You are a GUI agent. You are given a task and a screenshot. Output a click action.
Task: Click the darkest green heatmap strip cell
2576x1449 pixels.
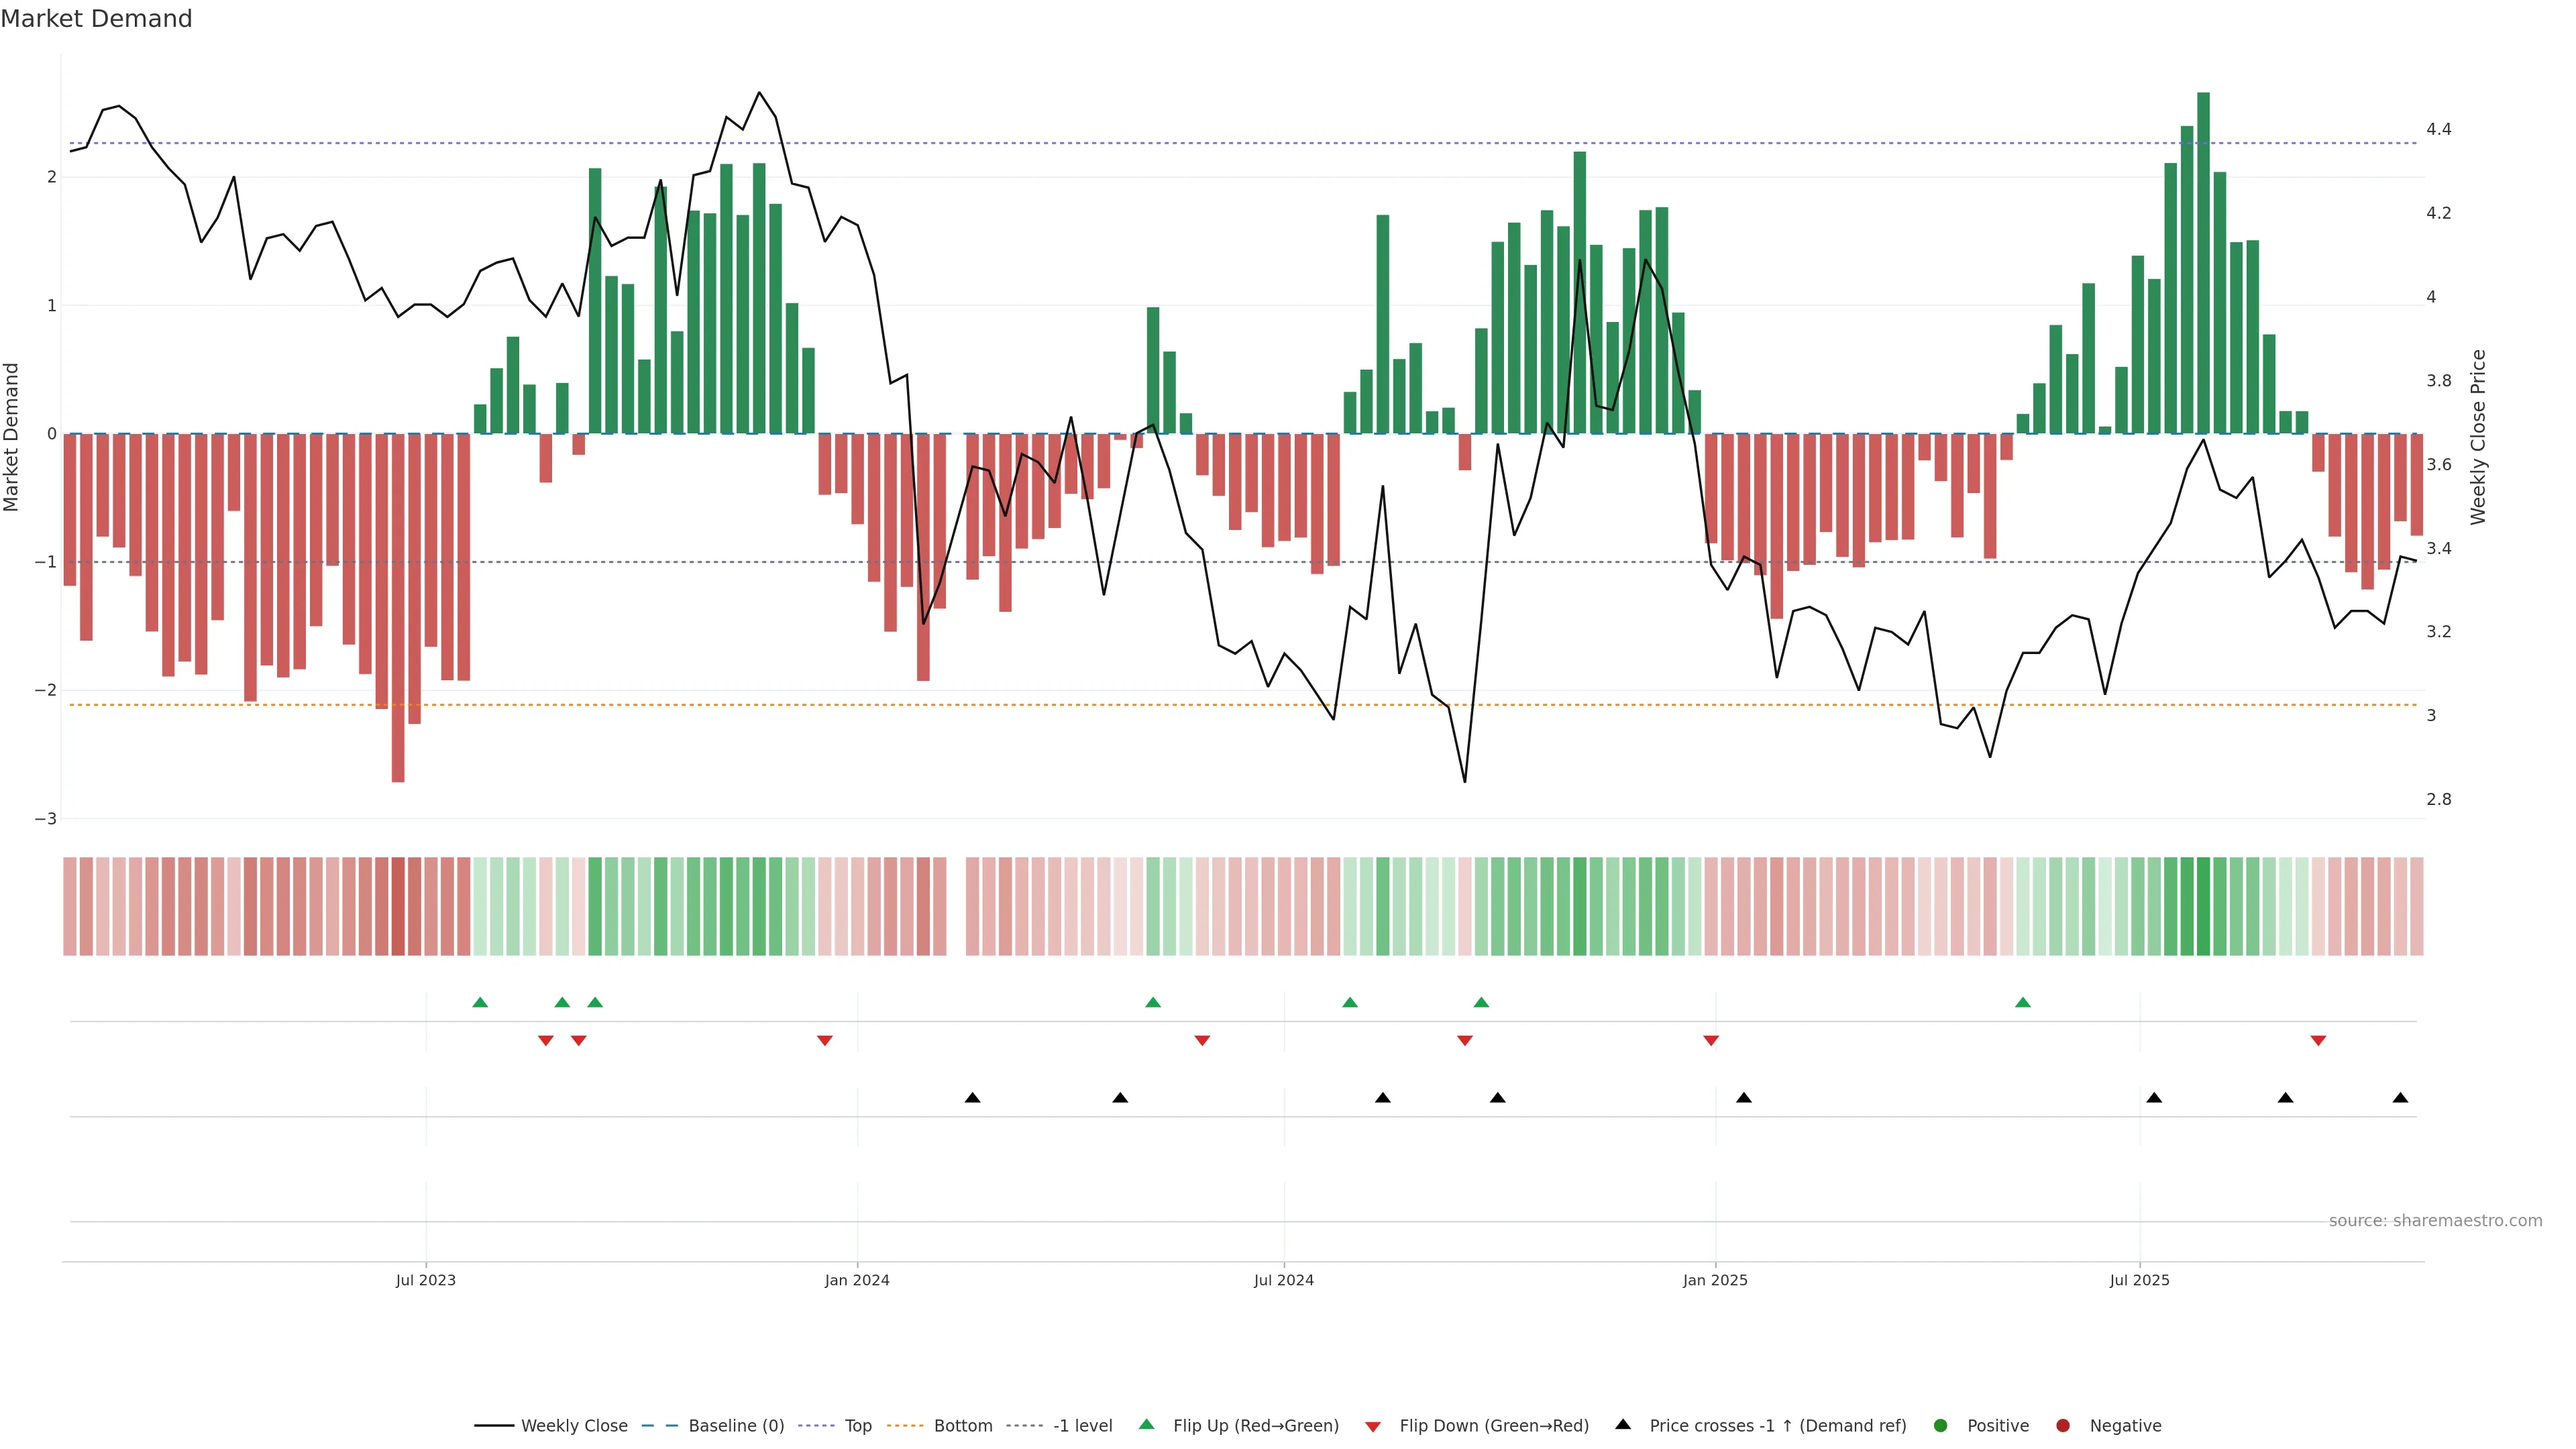tap(2203, 906)
